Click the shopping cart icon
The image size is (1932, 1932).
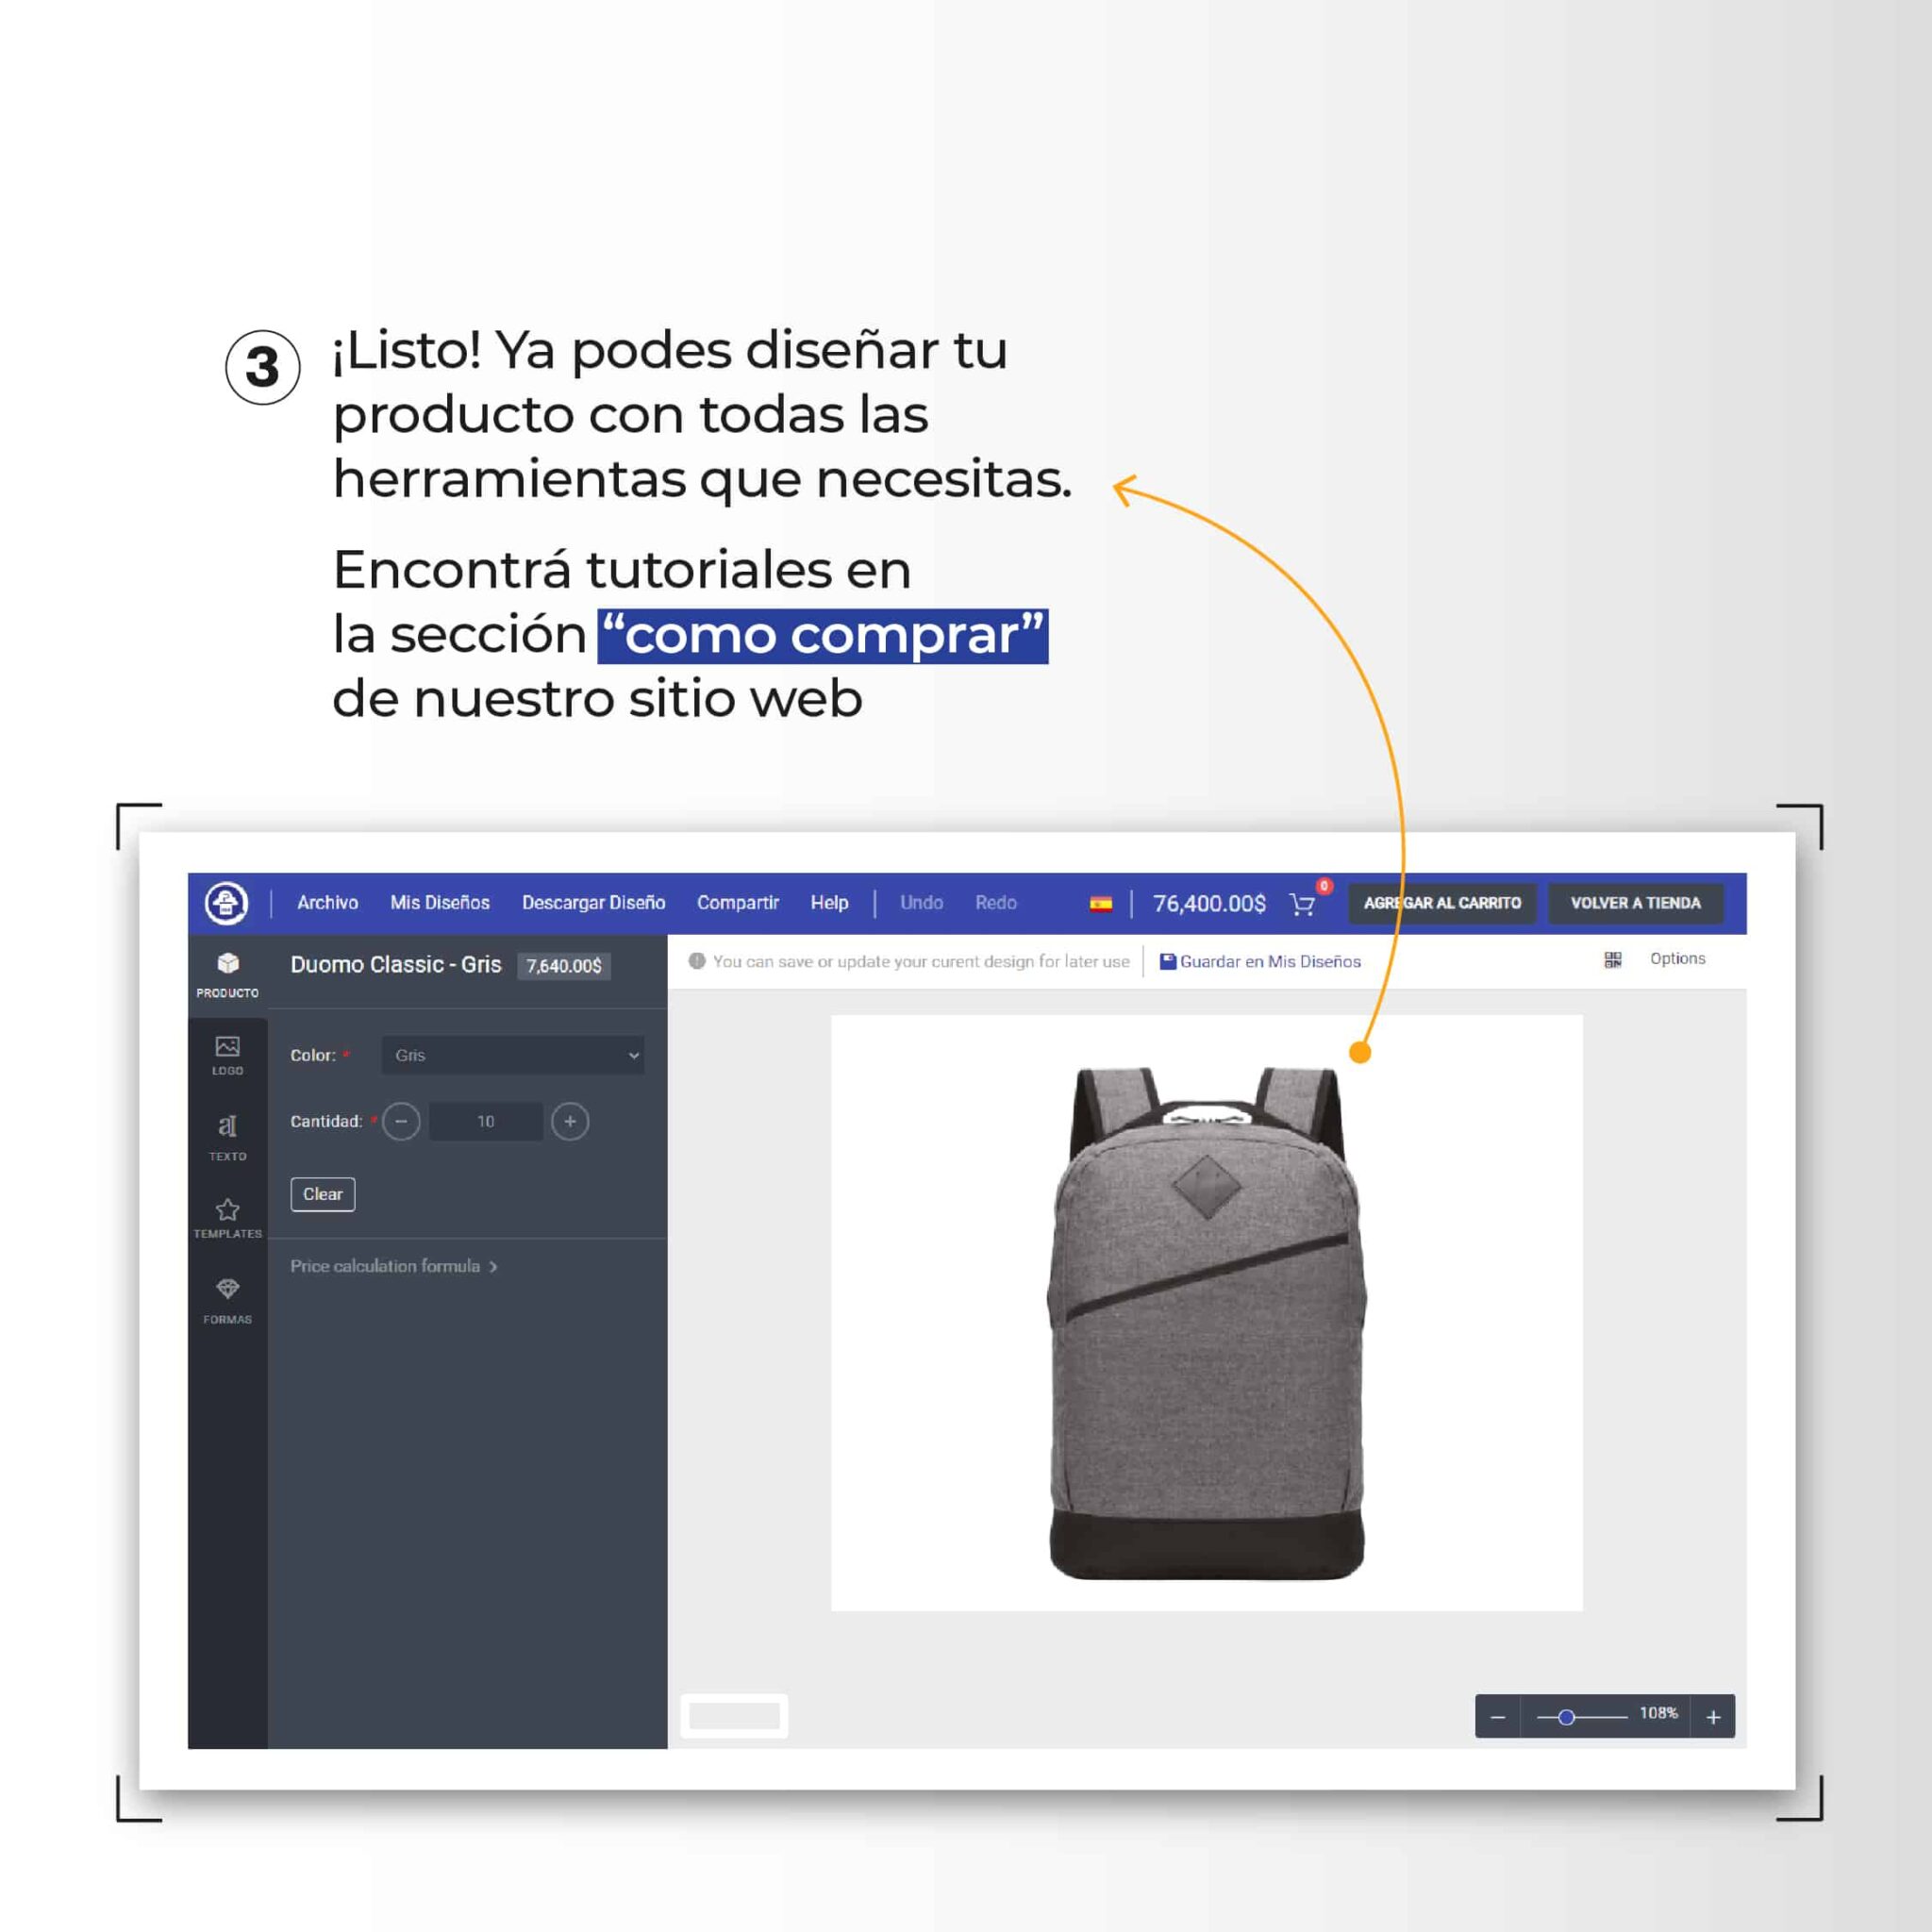[1302, 904]
